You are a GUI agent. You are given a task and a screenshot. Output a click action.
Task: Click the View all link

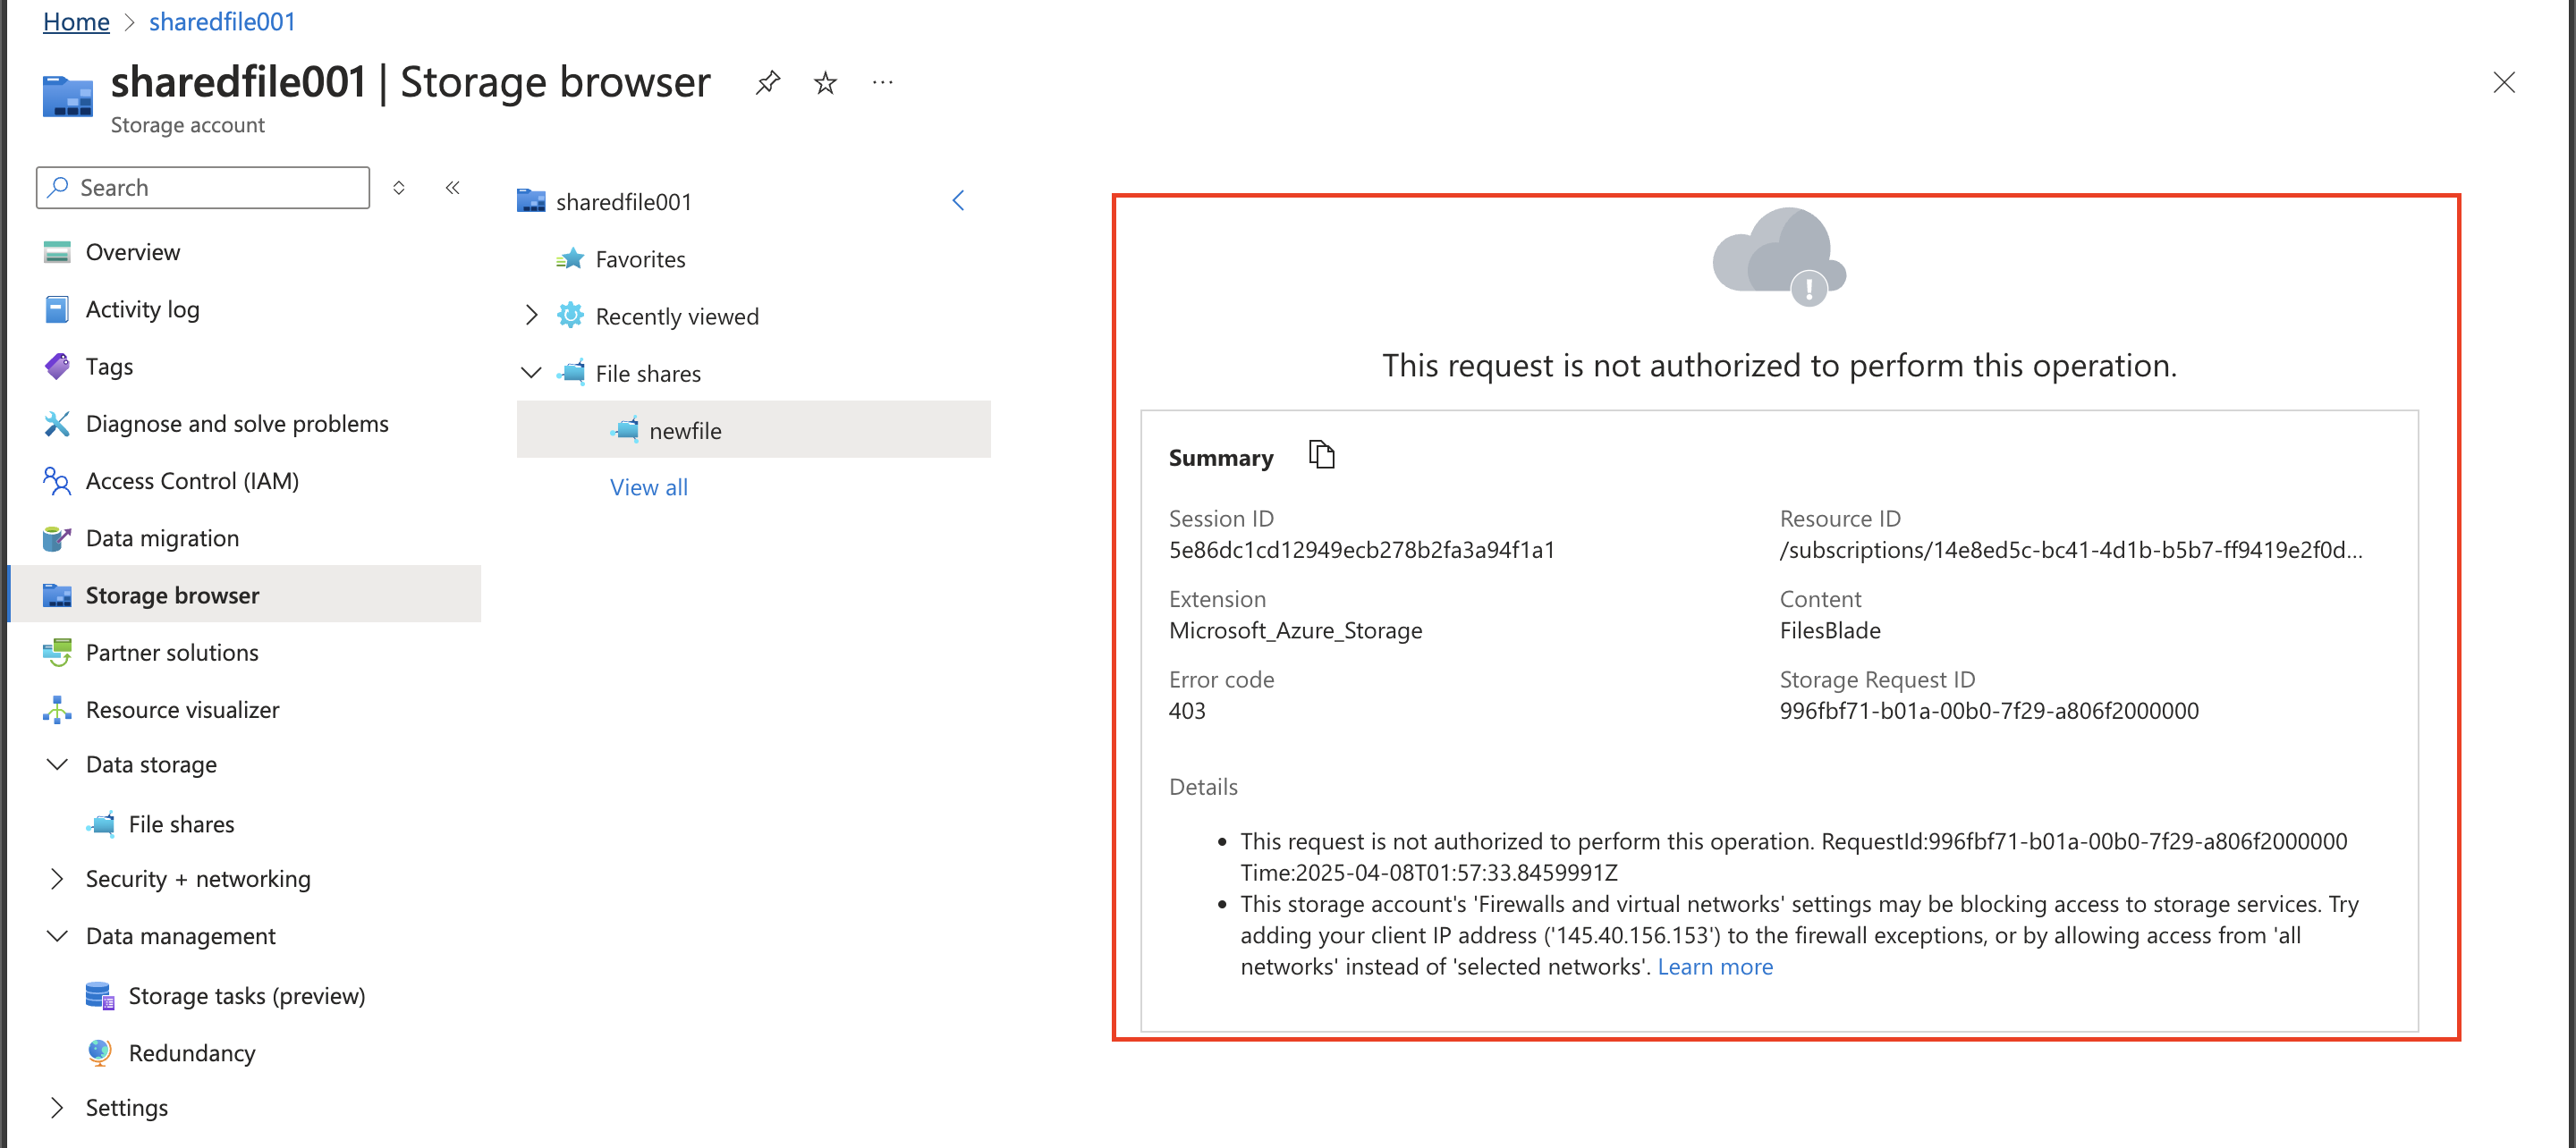pyautogui.click(x=648, y=487)
